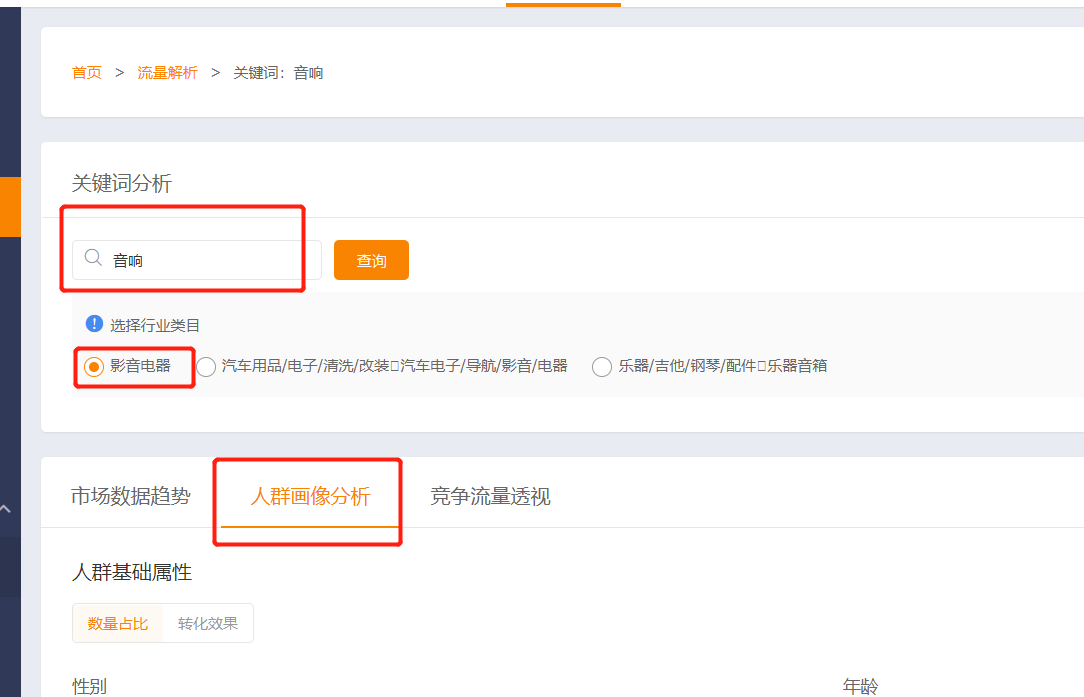Select the 转化效果 segment button
Image resolution: width=1084 pixels, height=697 pixels.
[208, 623]
